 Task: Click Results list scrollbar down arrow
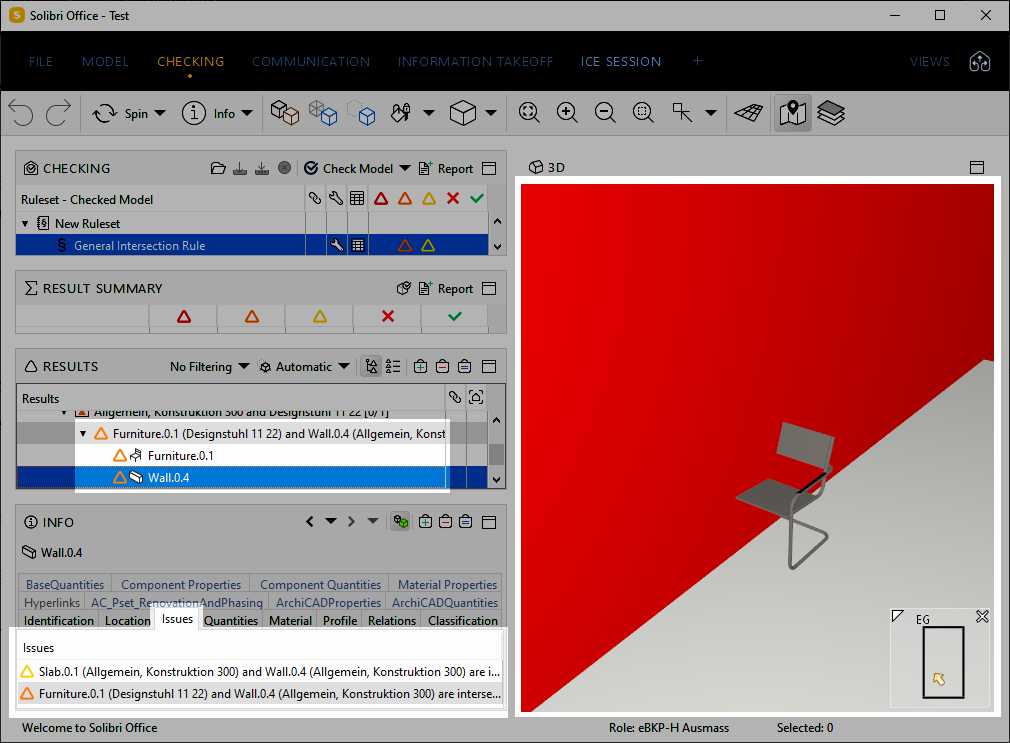(x=497, y=479)
